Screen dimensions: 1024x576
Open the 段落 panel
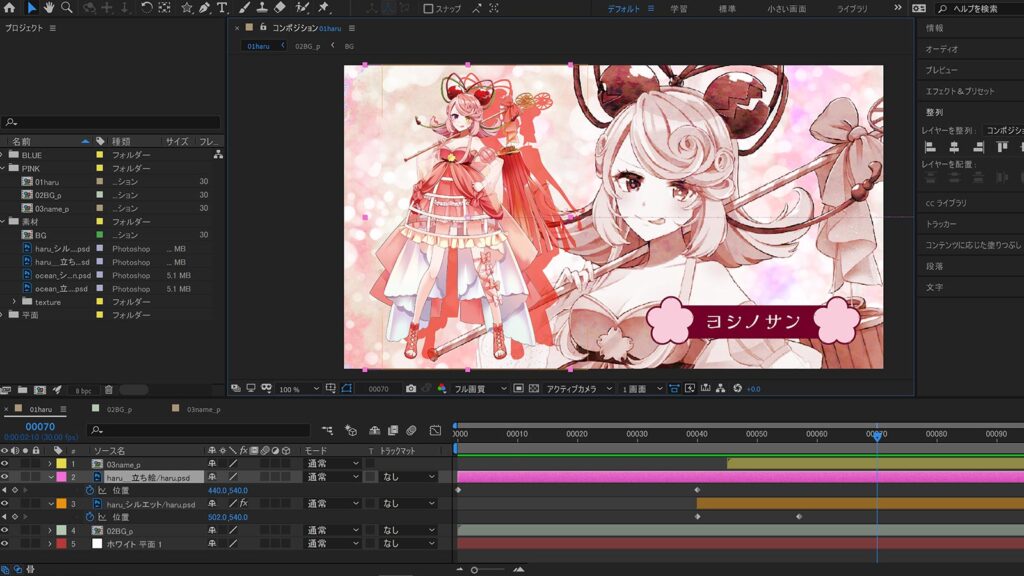click(934, 266)
